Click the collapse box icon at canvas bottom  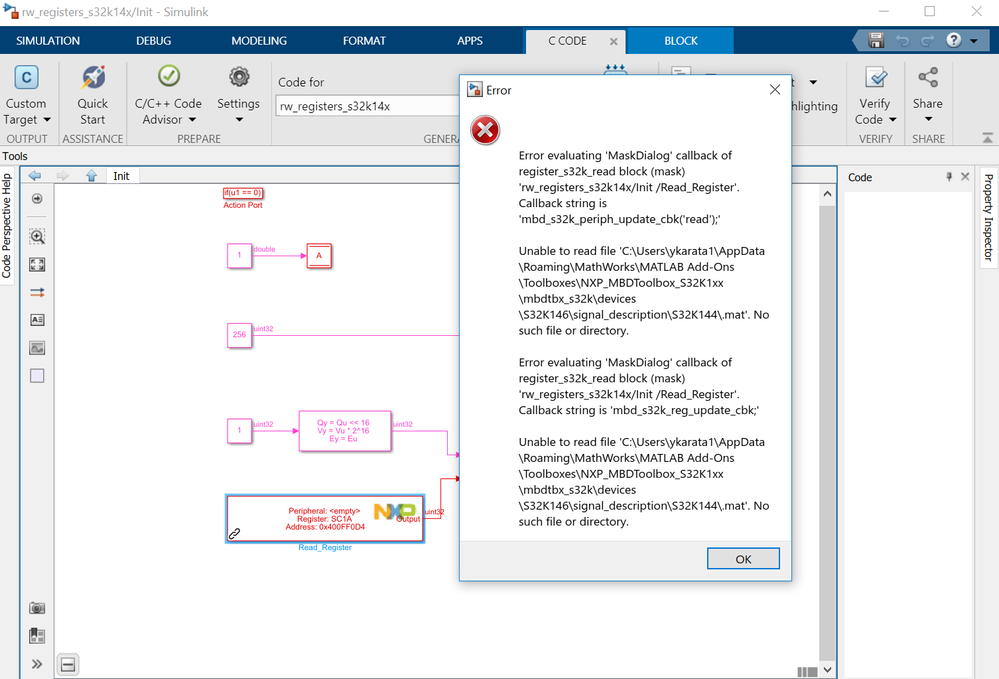tap(68, 665)
